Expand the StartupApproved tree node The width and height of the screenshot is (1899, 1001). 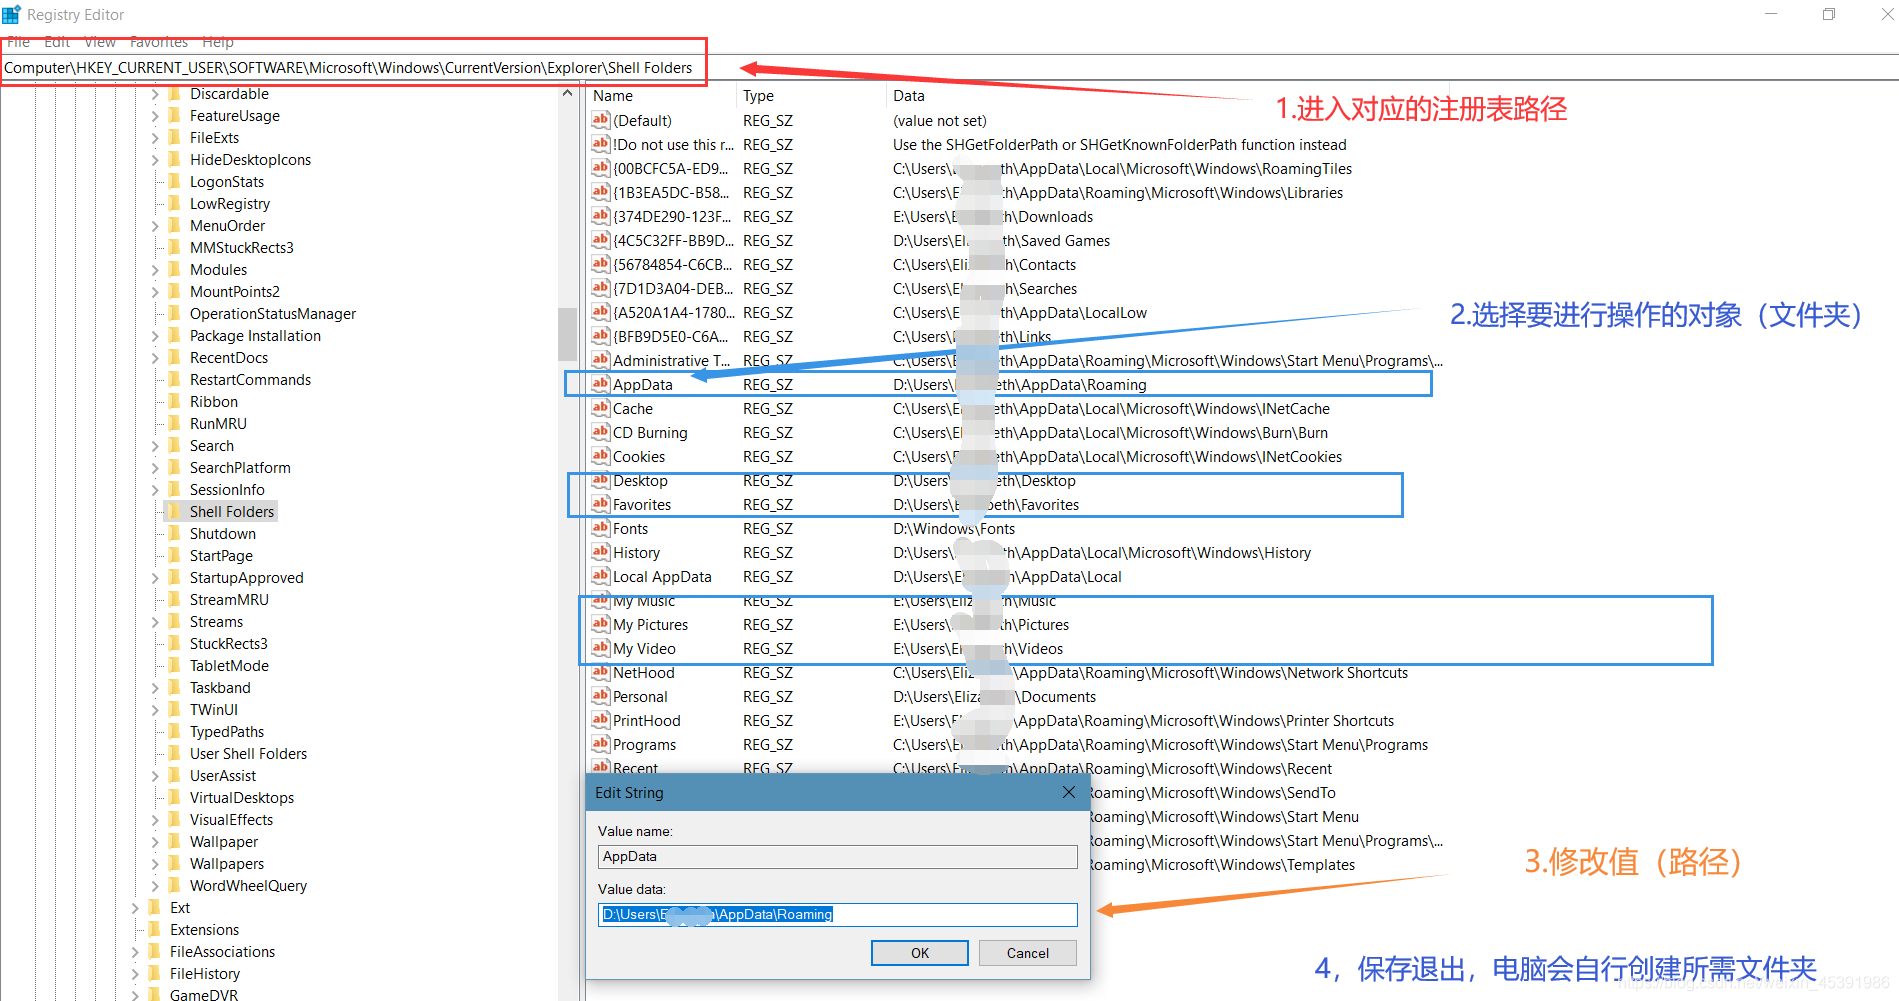155,578
